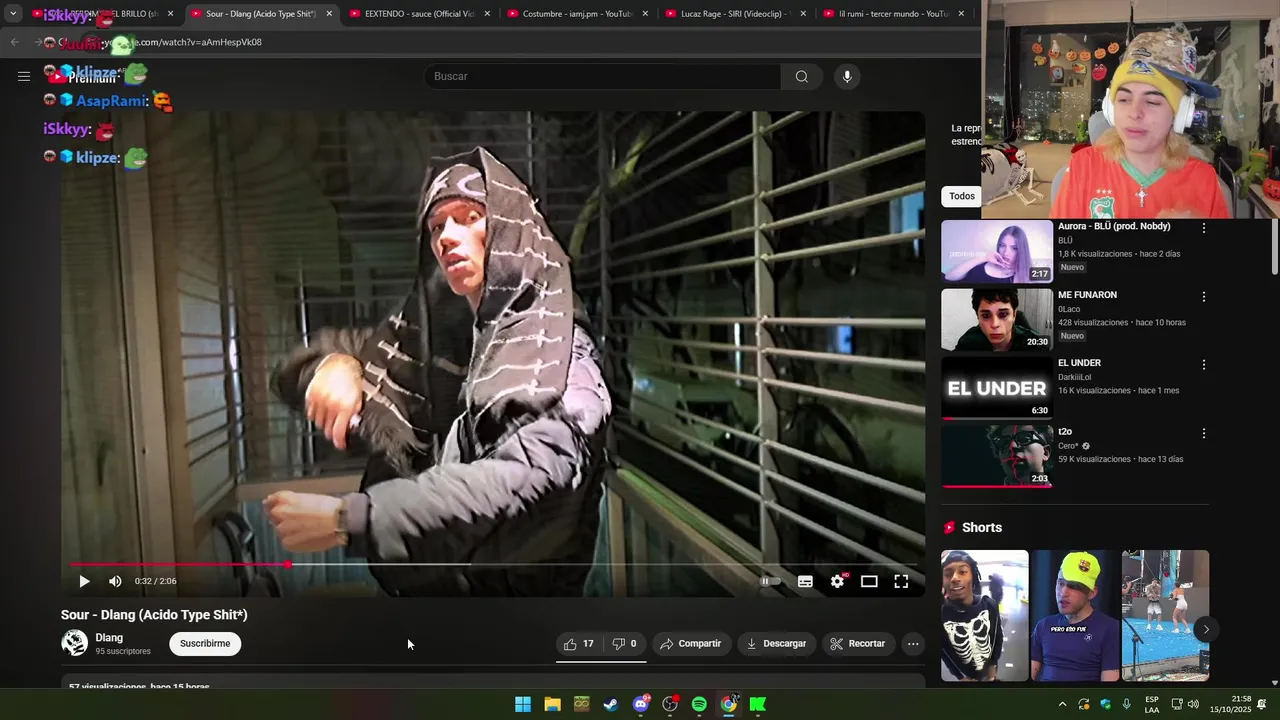The image size is (1280, 720).
Task: Mute the video volume speaker icon
Action: click(x=115, y=581)
